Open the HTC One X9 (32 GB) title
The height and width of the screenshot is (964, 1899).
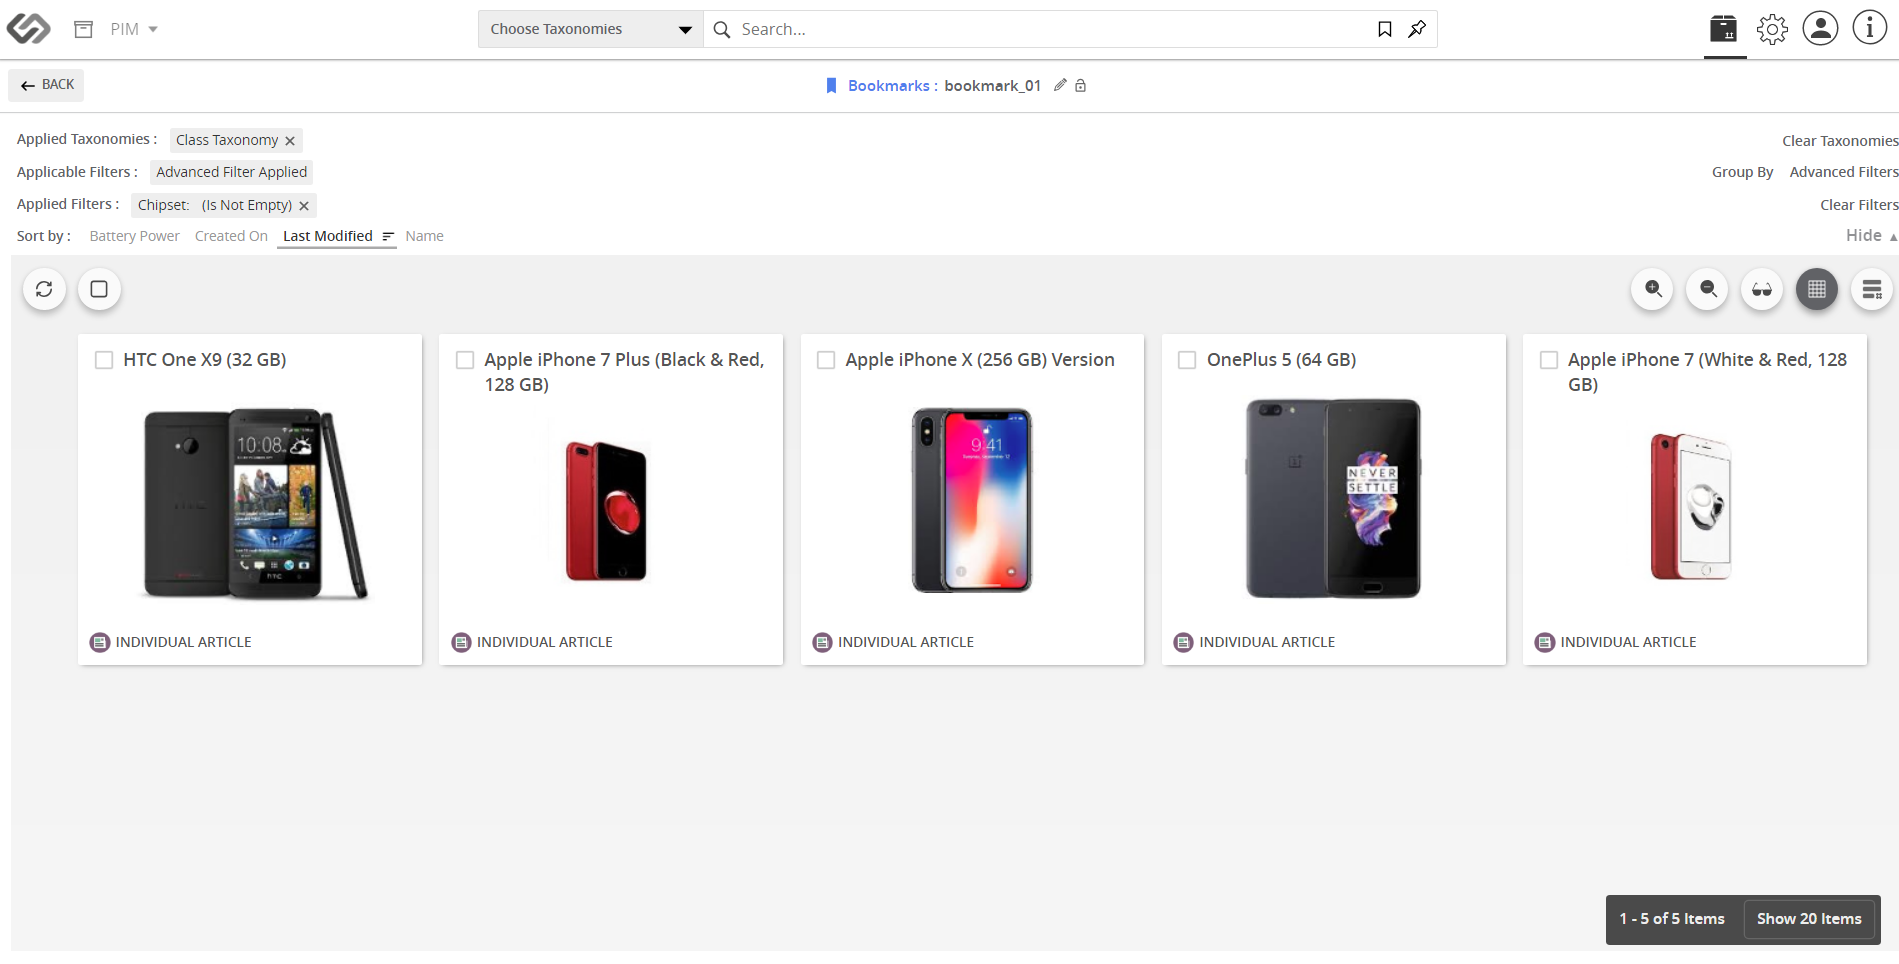tap(205, 360)
